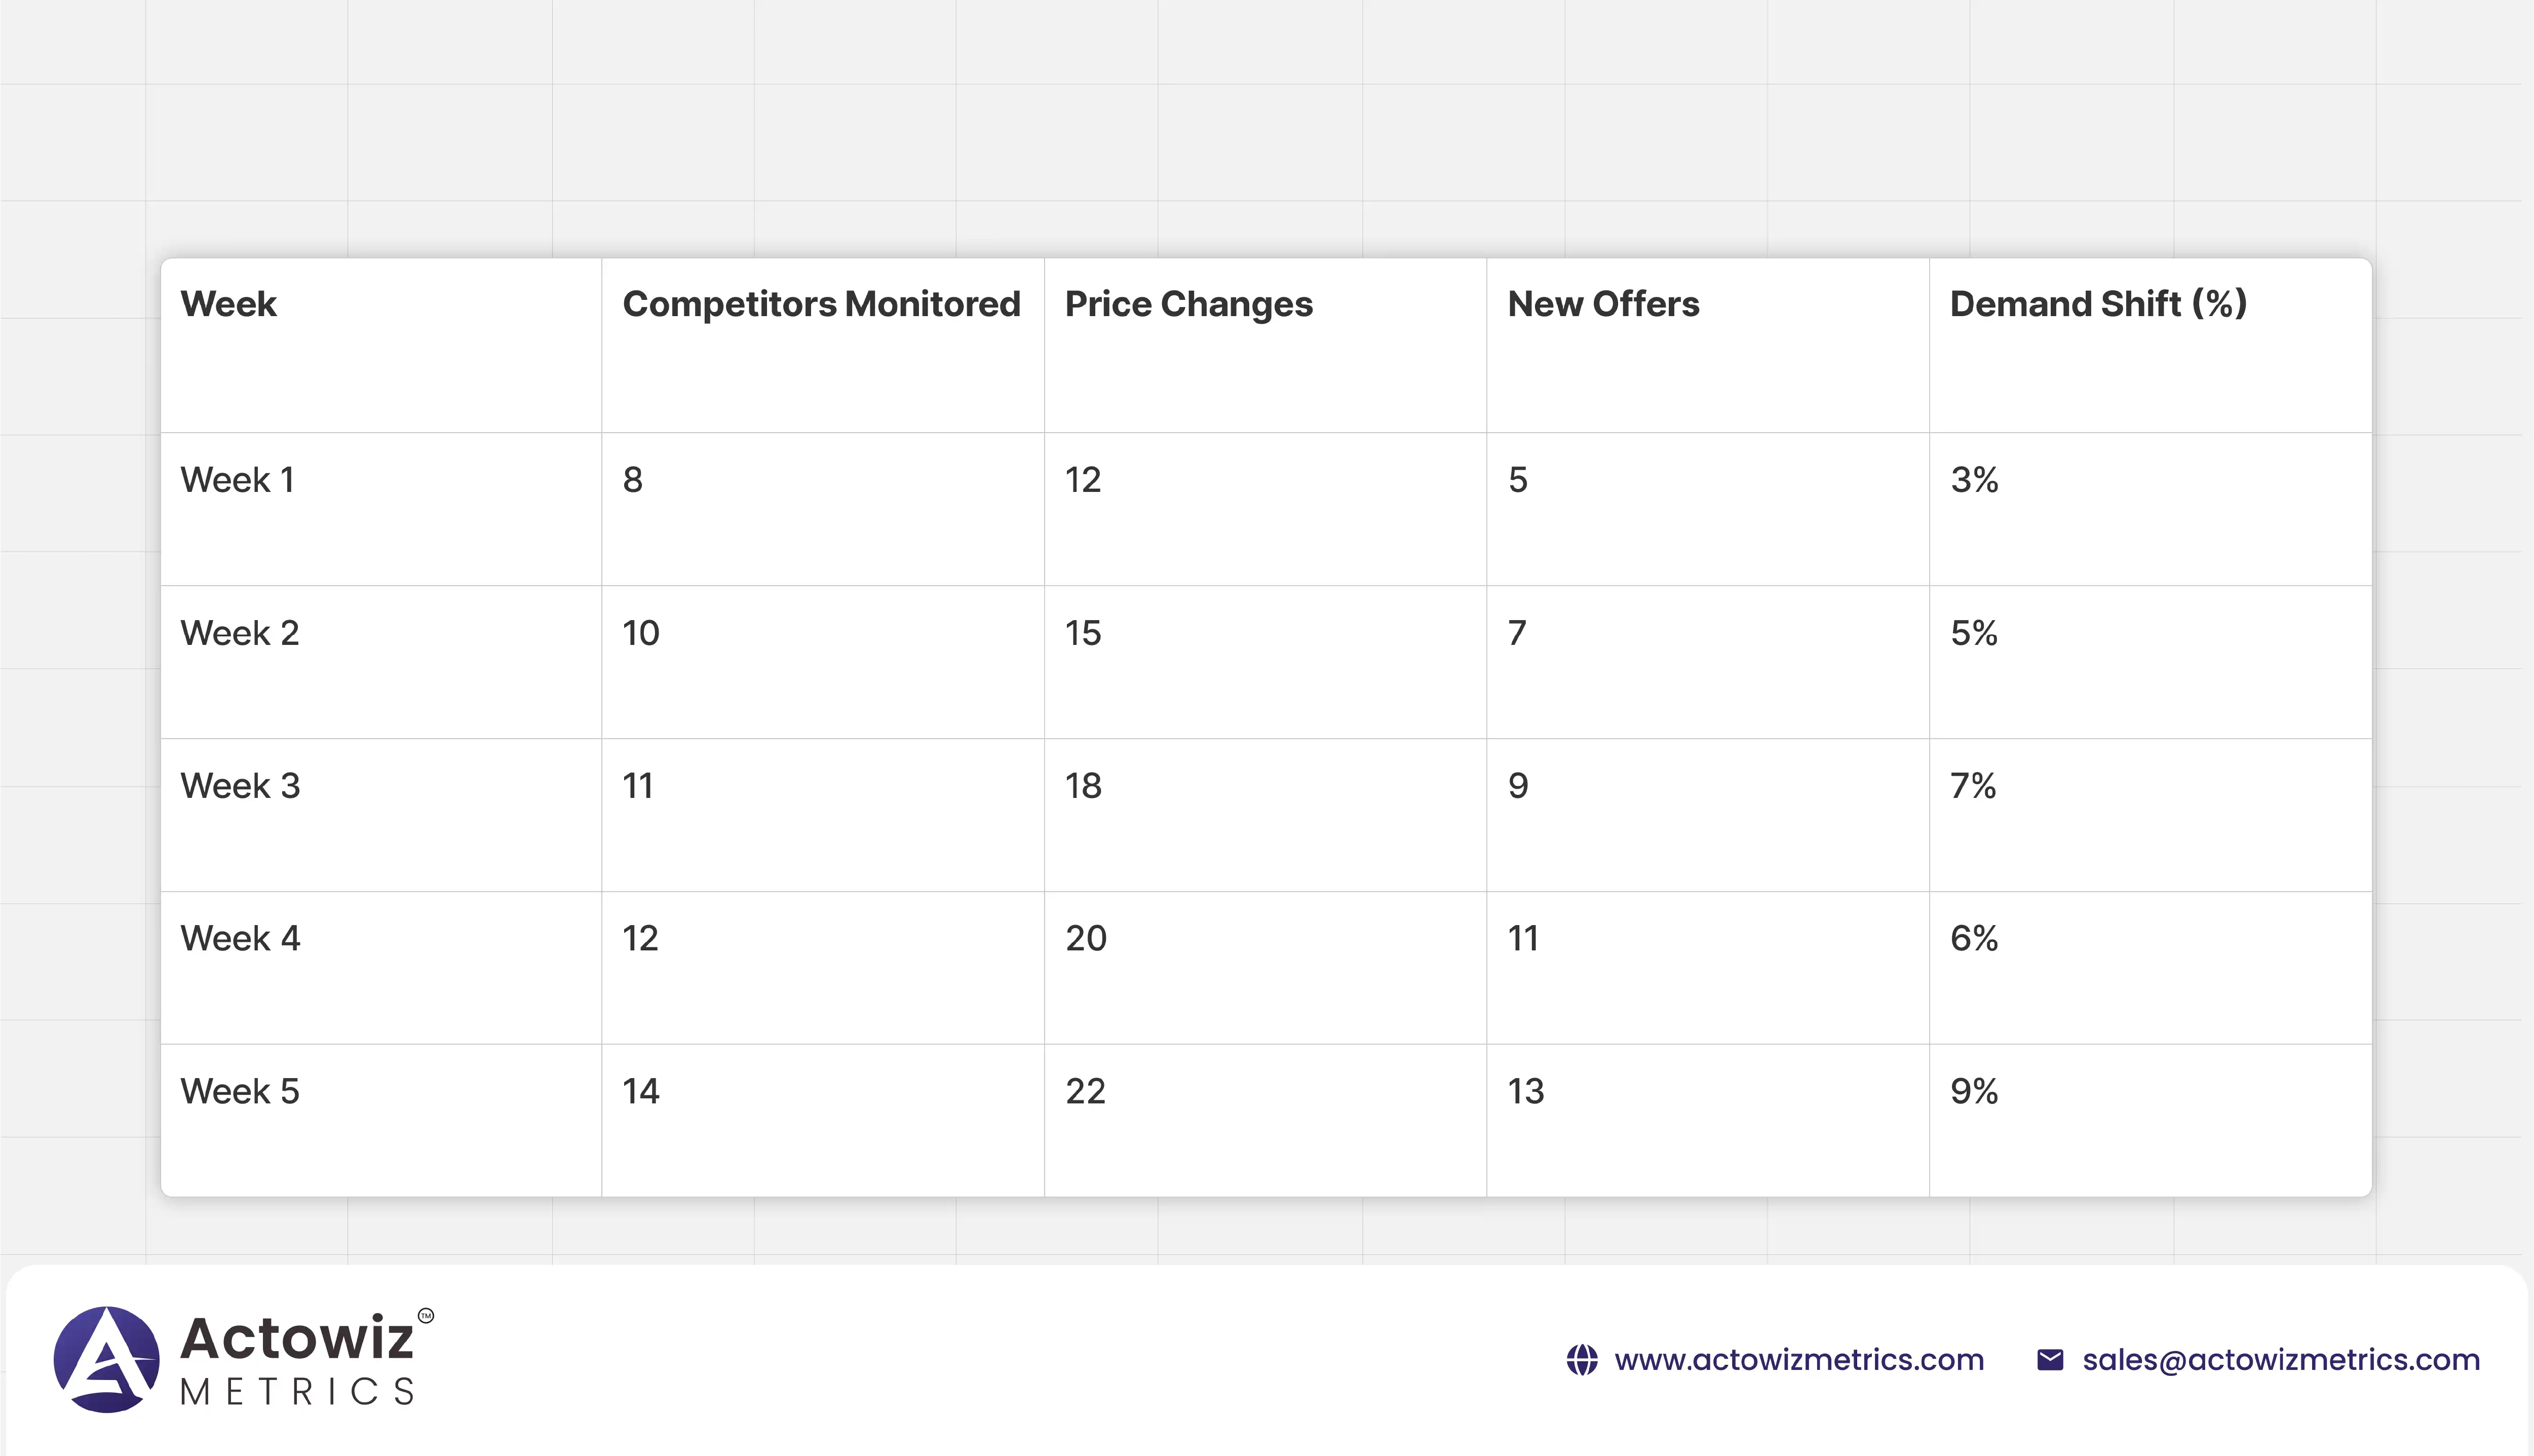Click the envelope email icon
Screen dimensions: 2534x1456
click(x=2049, y=1360)
